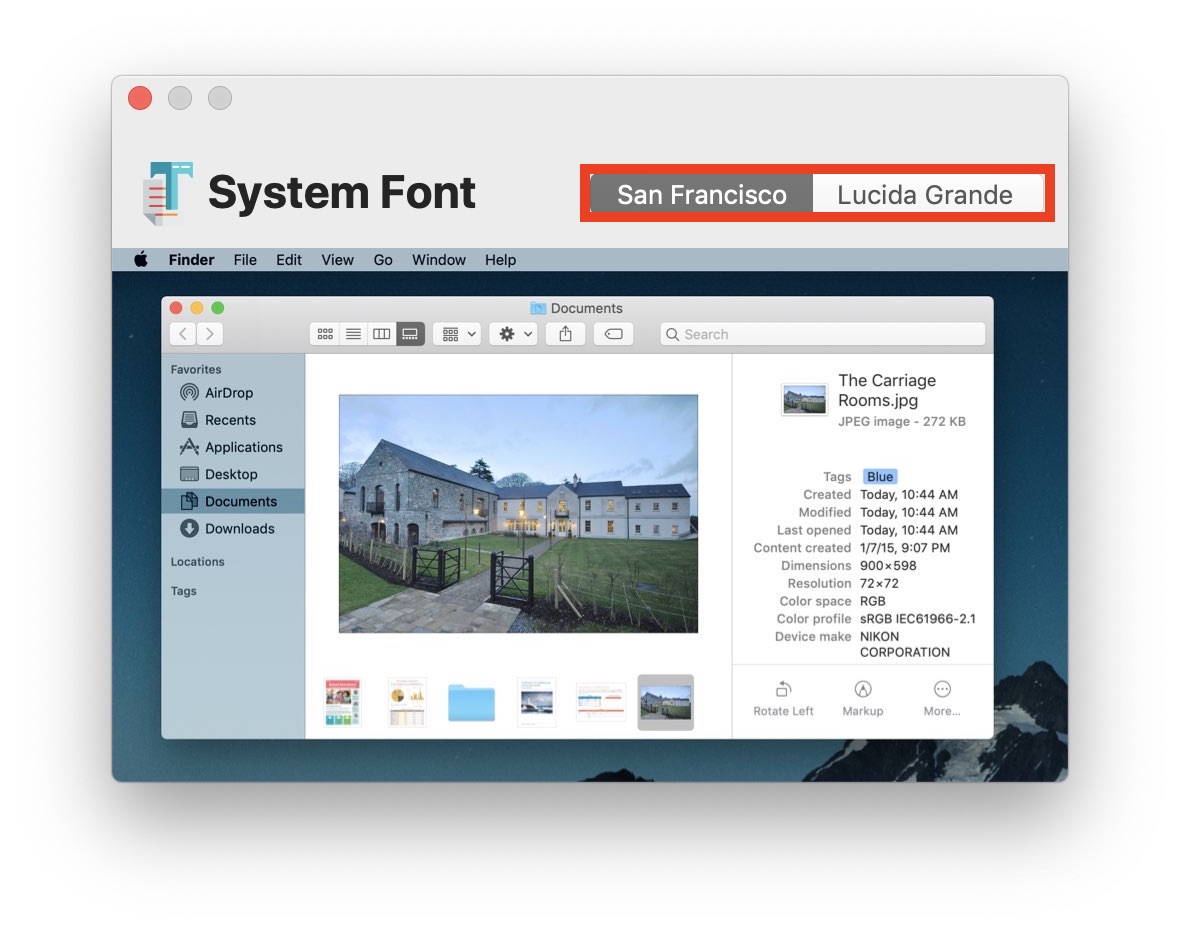This screenshot has width=1180, height=930.
Task: Click the Tags sidebar heading
Action: click(x=184, y=591)
